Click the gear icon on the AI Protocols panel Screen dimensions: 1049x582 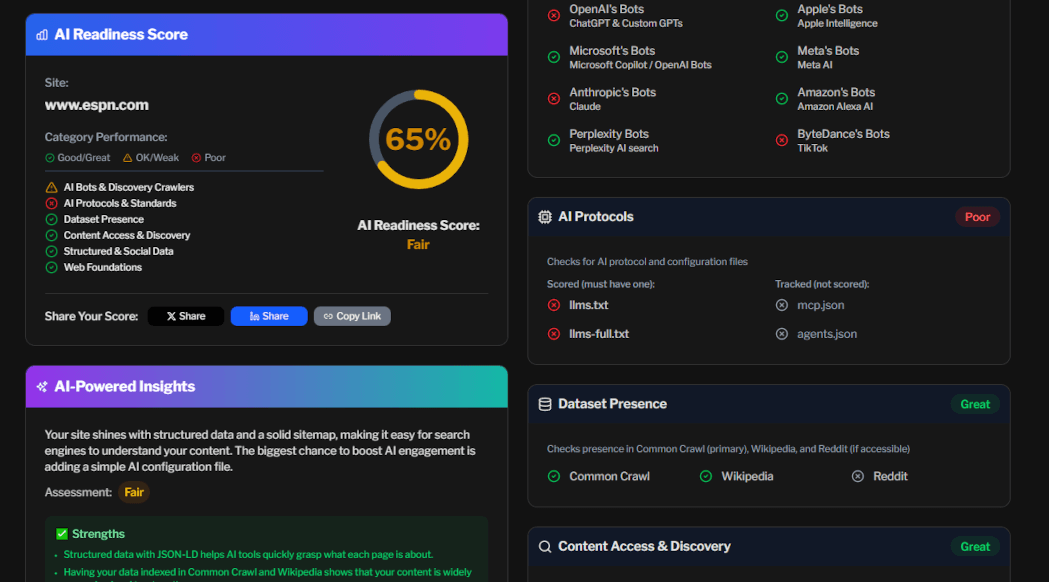pos(545,216)
